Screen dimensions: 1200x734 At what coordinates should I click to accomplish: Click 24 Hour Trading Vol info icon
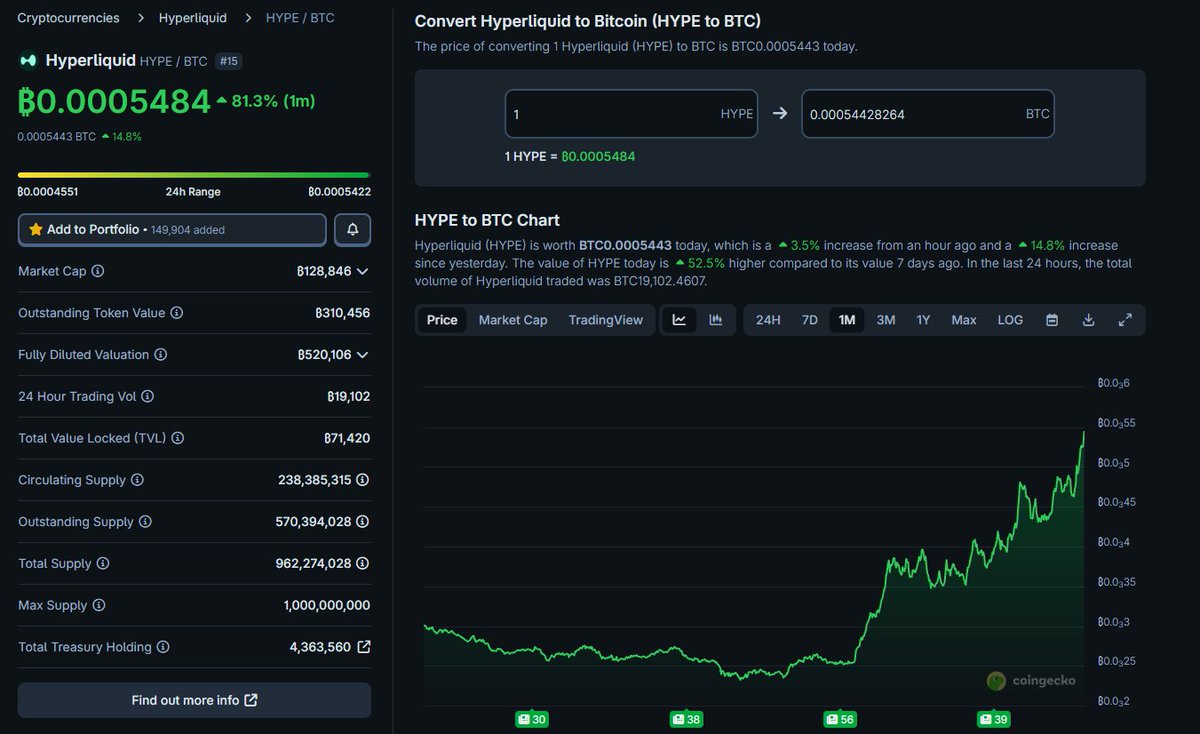pyautogui.click(x=148, y=397)
